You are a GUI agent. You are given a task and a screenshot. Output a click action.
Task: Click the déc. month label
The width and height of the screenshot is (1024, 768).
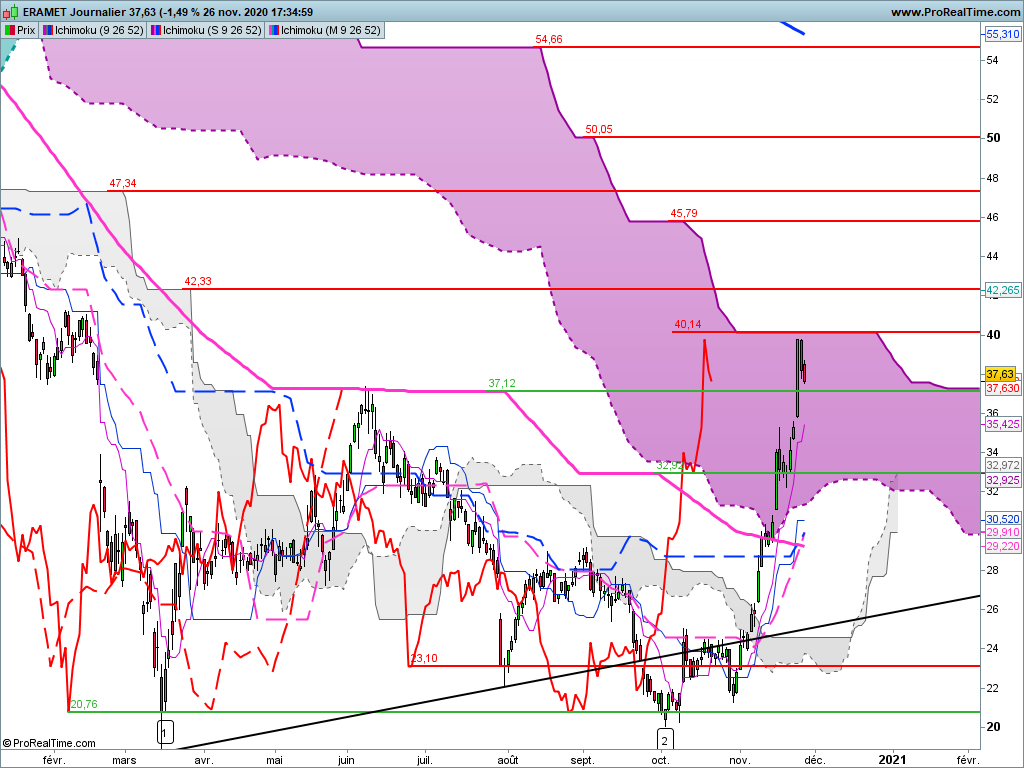coord(815,760)
